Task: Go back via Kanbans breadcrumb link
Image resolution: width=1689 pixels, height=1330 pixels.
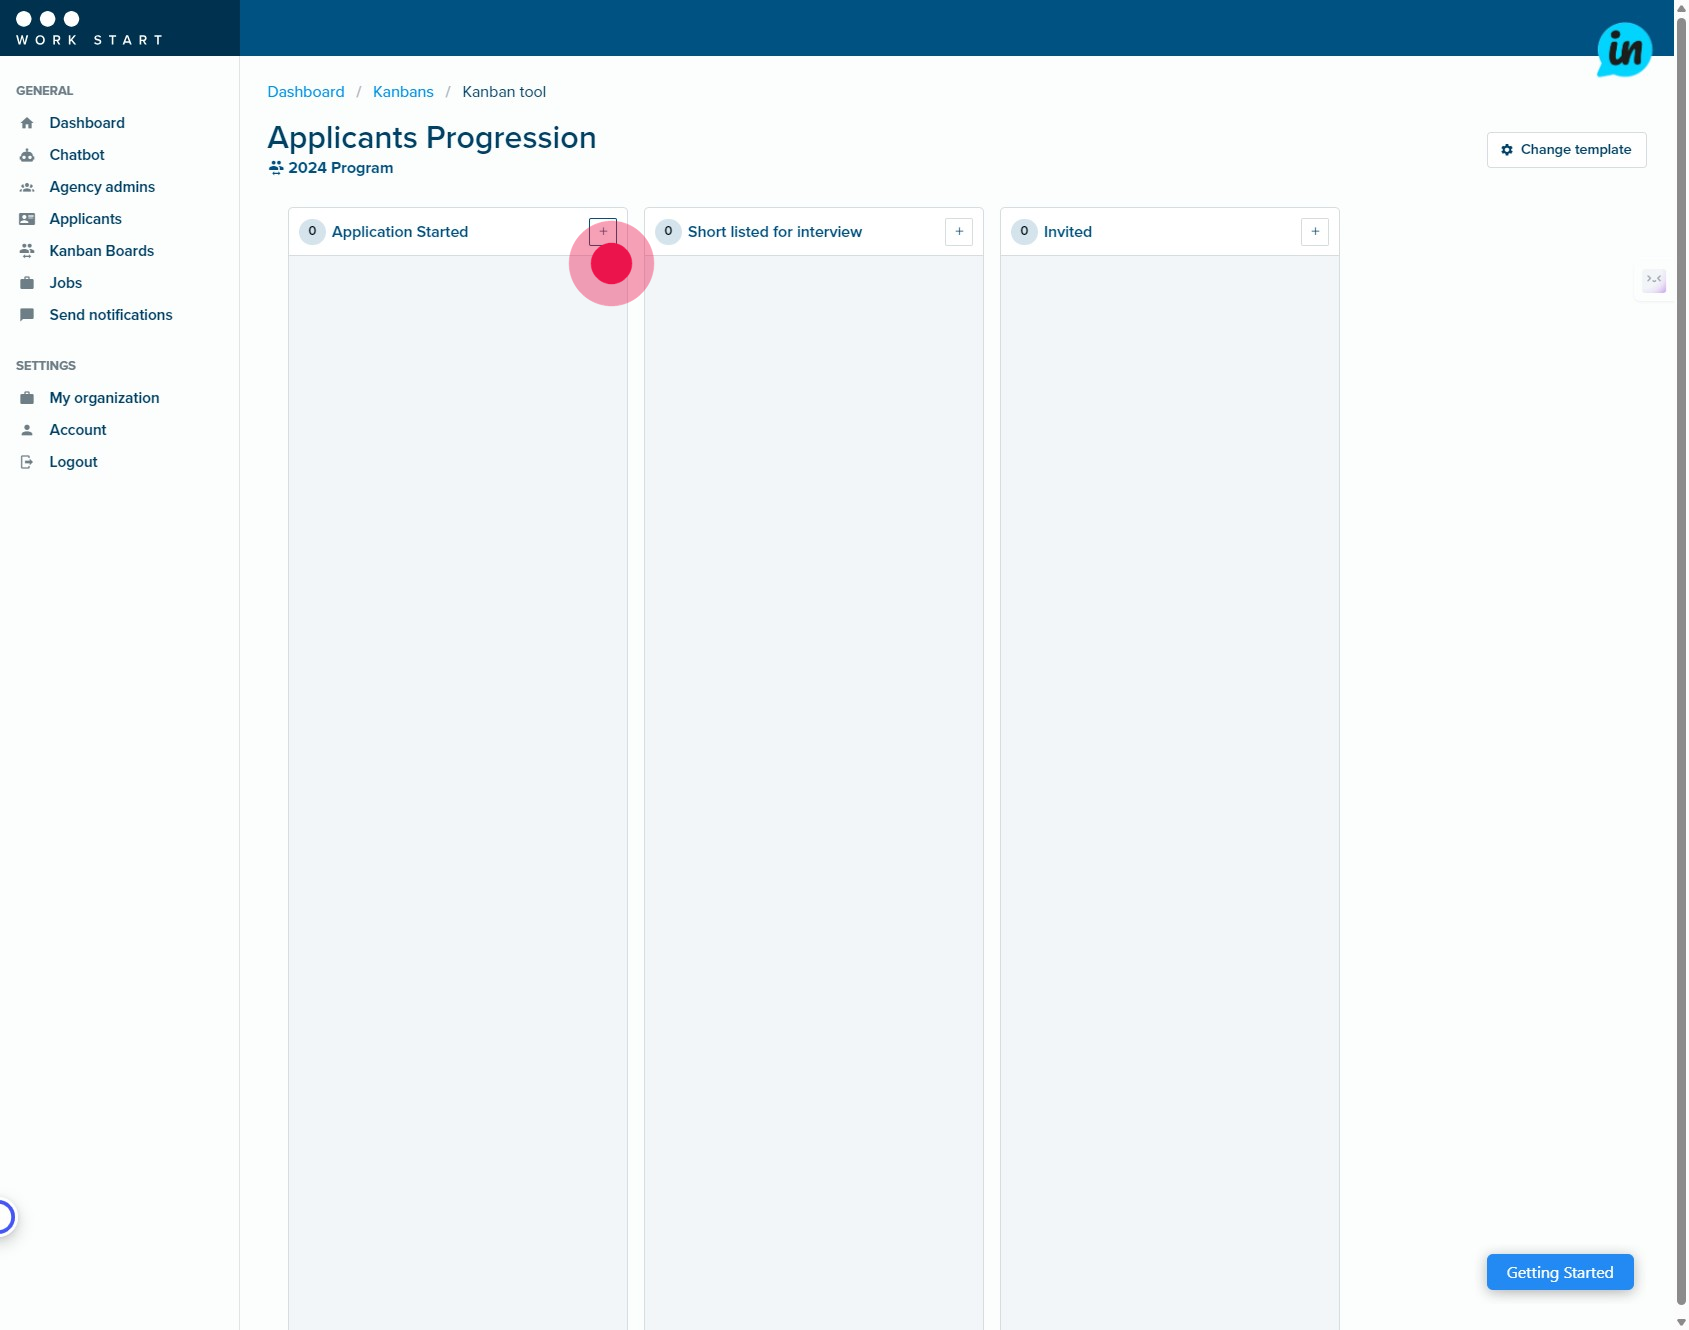Action: pos(403,92)
